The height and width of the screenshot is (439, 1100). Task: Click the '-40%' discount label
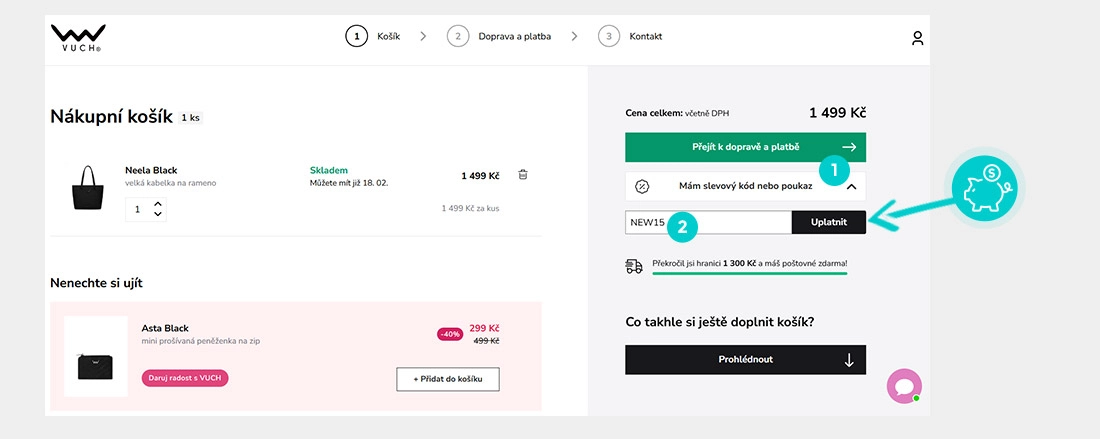coord(450,335)
